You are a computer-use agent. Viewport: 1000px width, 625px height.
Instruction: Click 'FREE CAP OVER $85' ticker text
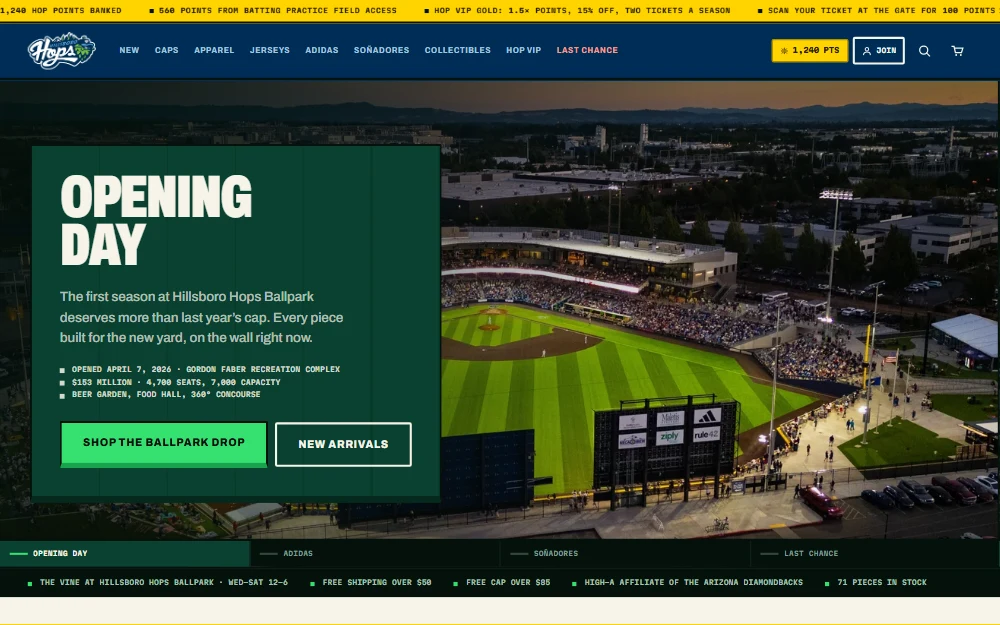tap(508, 582)
